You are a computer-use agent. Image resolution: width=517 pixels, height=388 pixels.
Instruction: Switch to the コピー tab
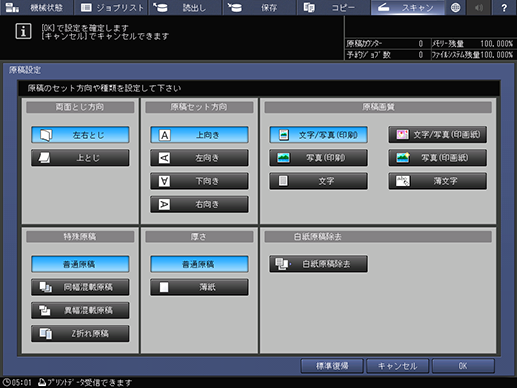tap(334, 7)
